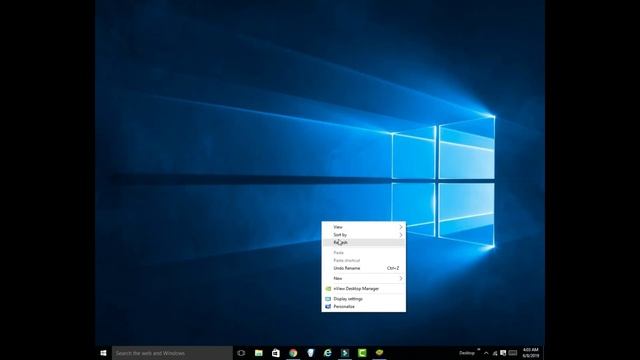The image size is (640, 360).
Task: Open the taskbar clock and date
Action: 531,353
